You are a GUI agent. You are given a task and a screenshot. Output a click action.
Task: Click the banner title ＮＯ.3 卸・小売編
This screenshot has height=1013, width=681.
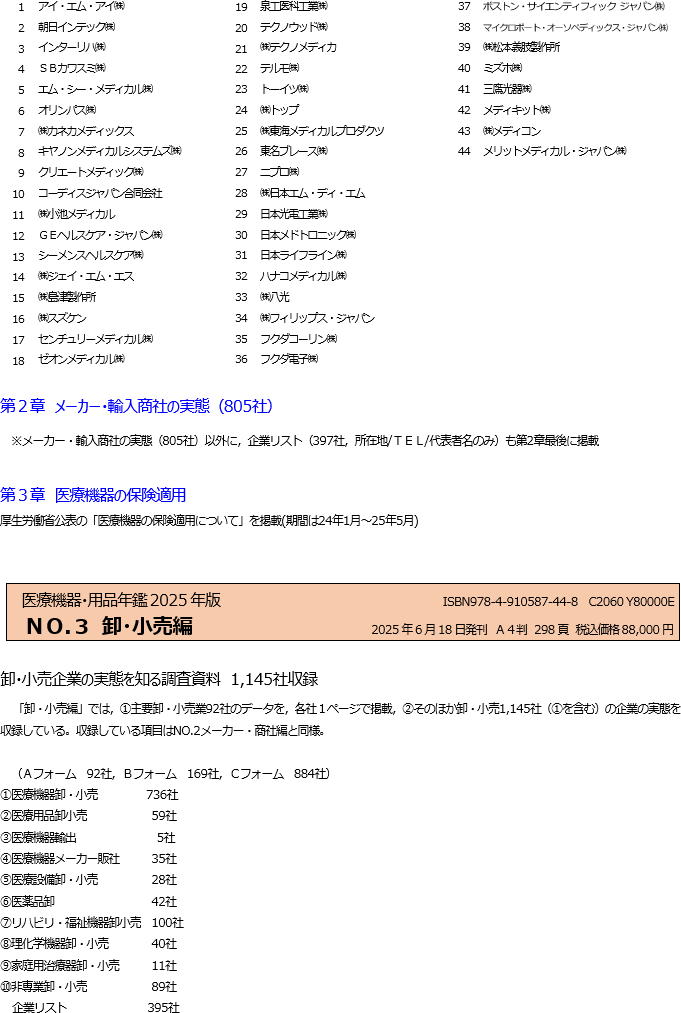pyautogui.click(x=109, y=626)
